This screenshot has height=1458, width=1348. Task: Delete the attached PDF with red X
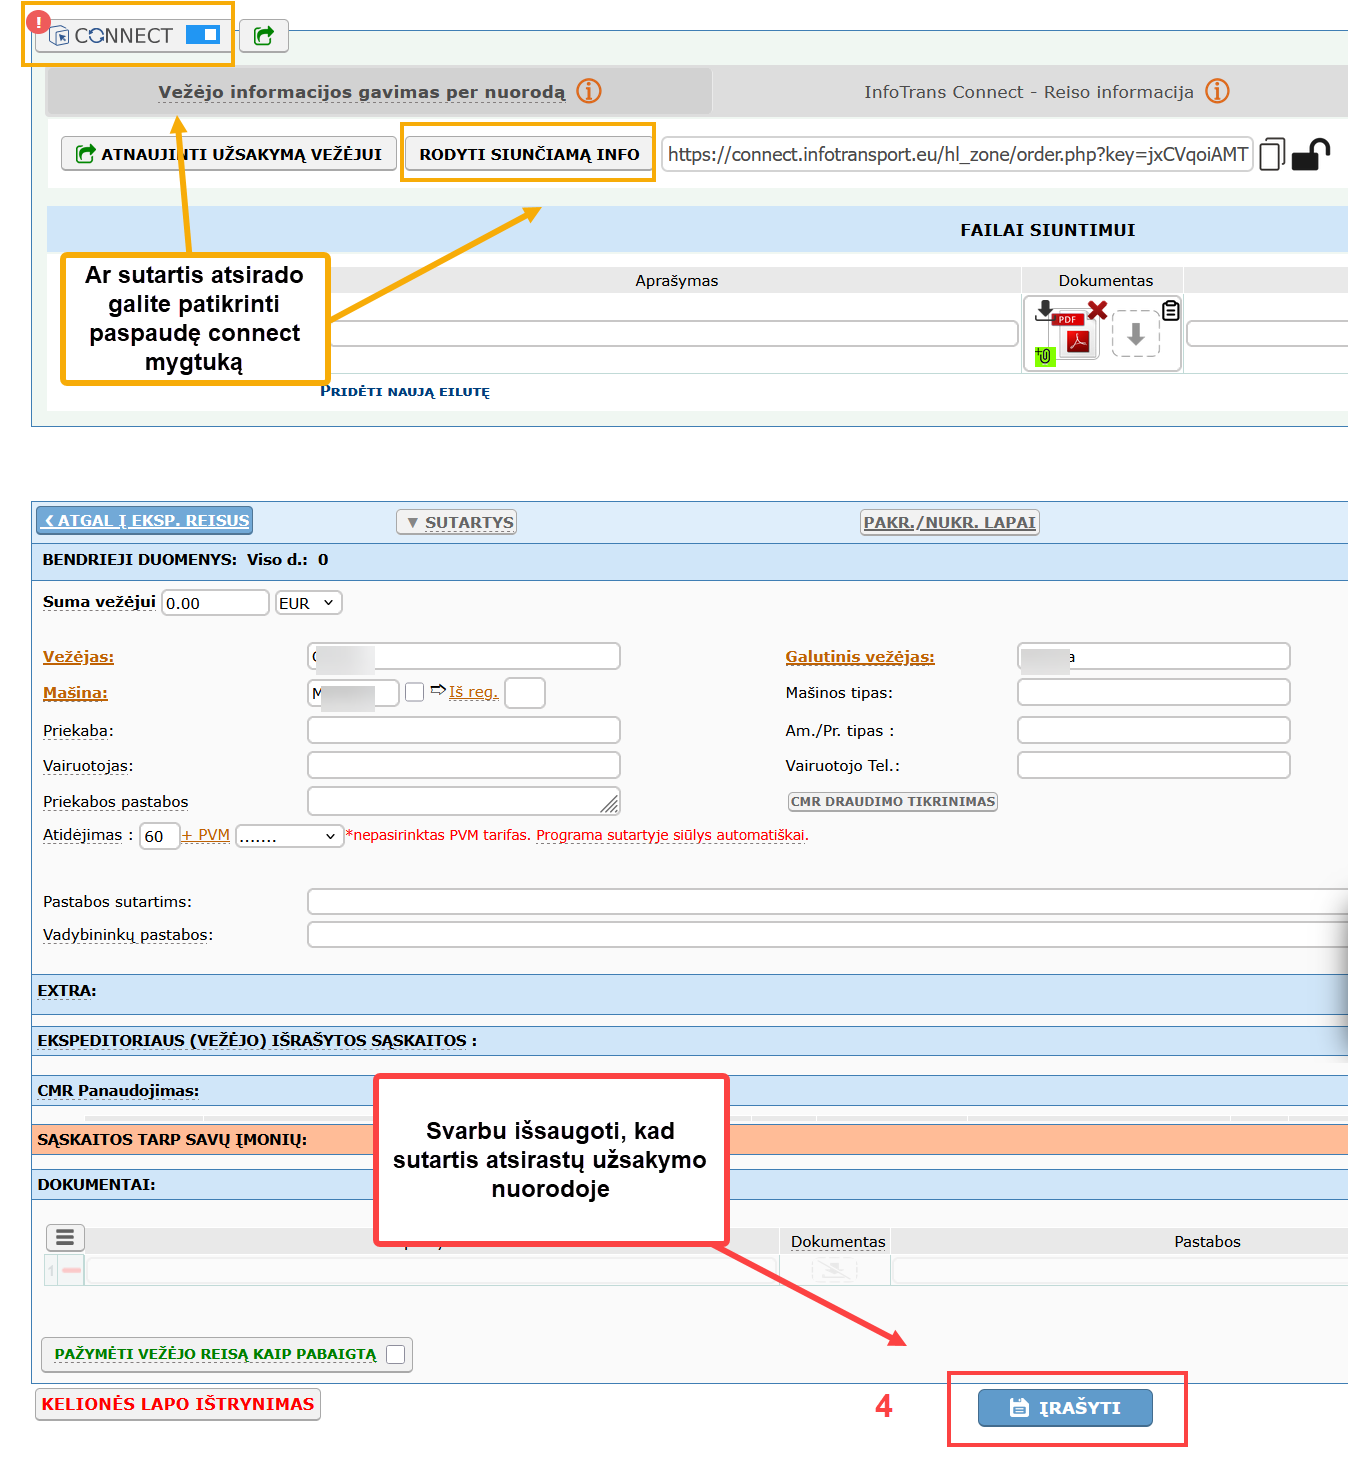pos(1097,310)
